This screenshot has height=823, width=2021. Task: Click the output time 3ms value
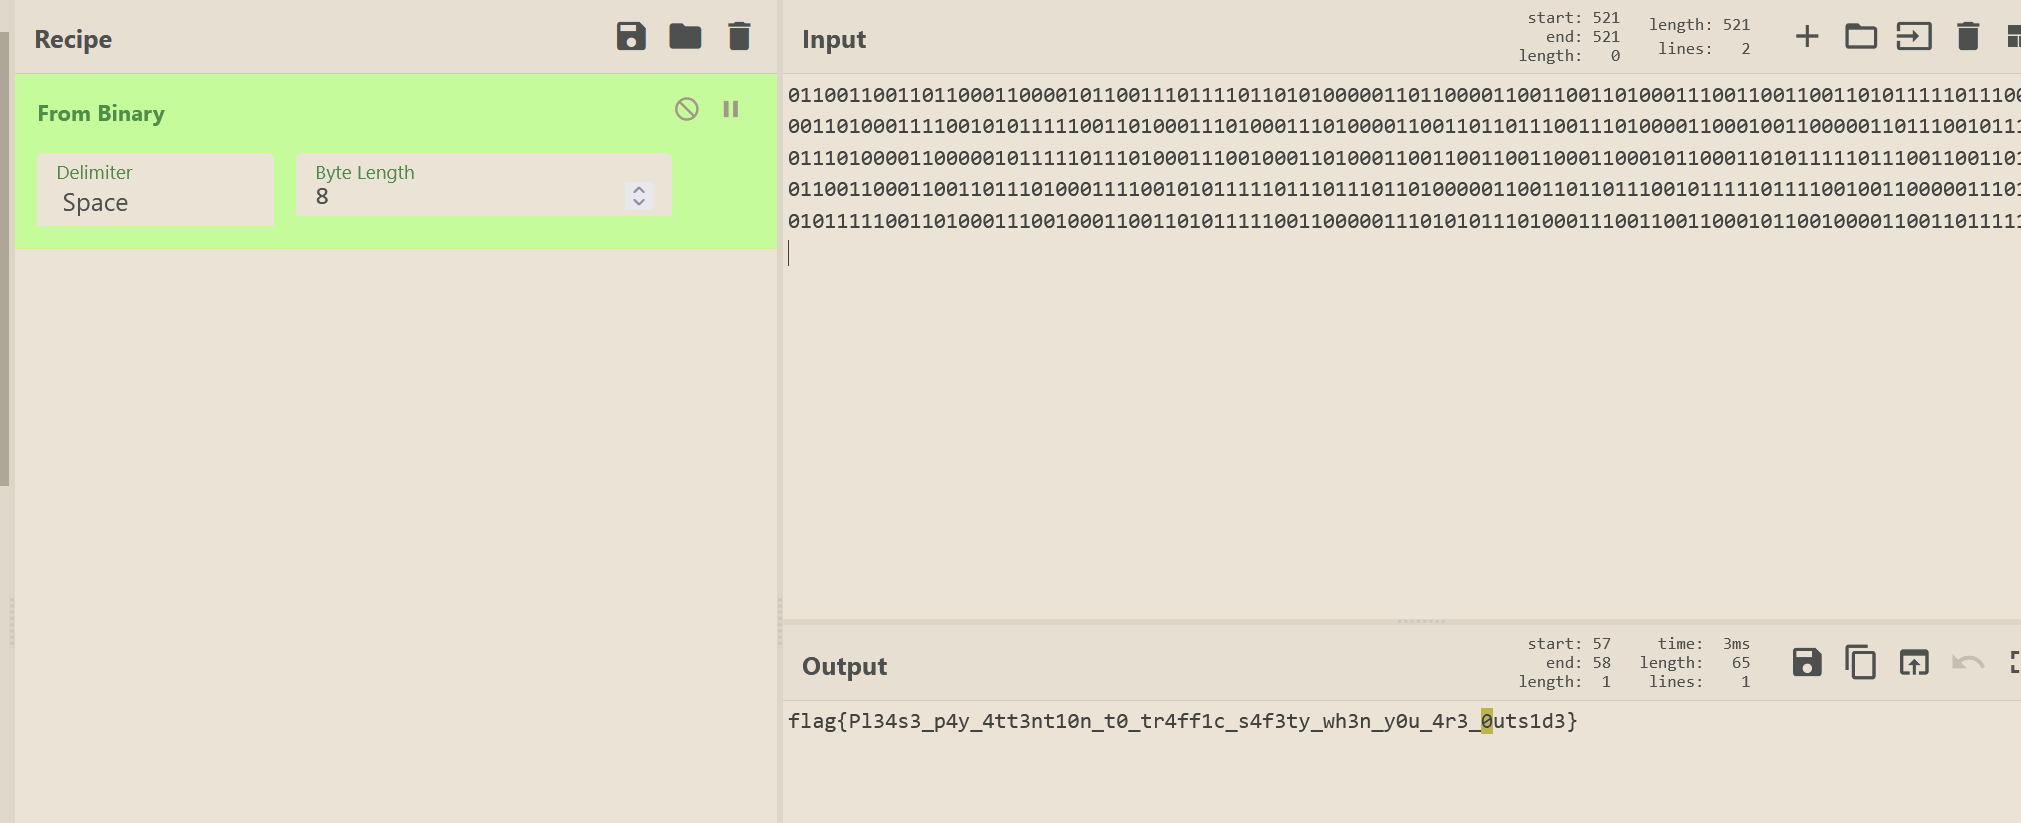coord(1736,644)
